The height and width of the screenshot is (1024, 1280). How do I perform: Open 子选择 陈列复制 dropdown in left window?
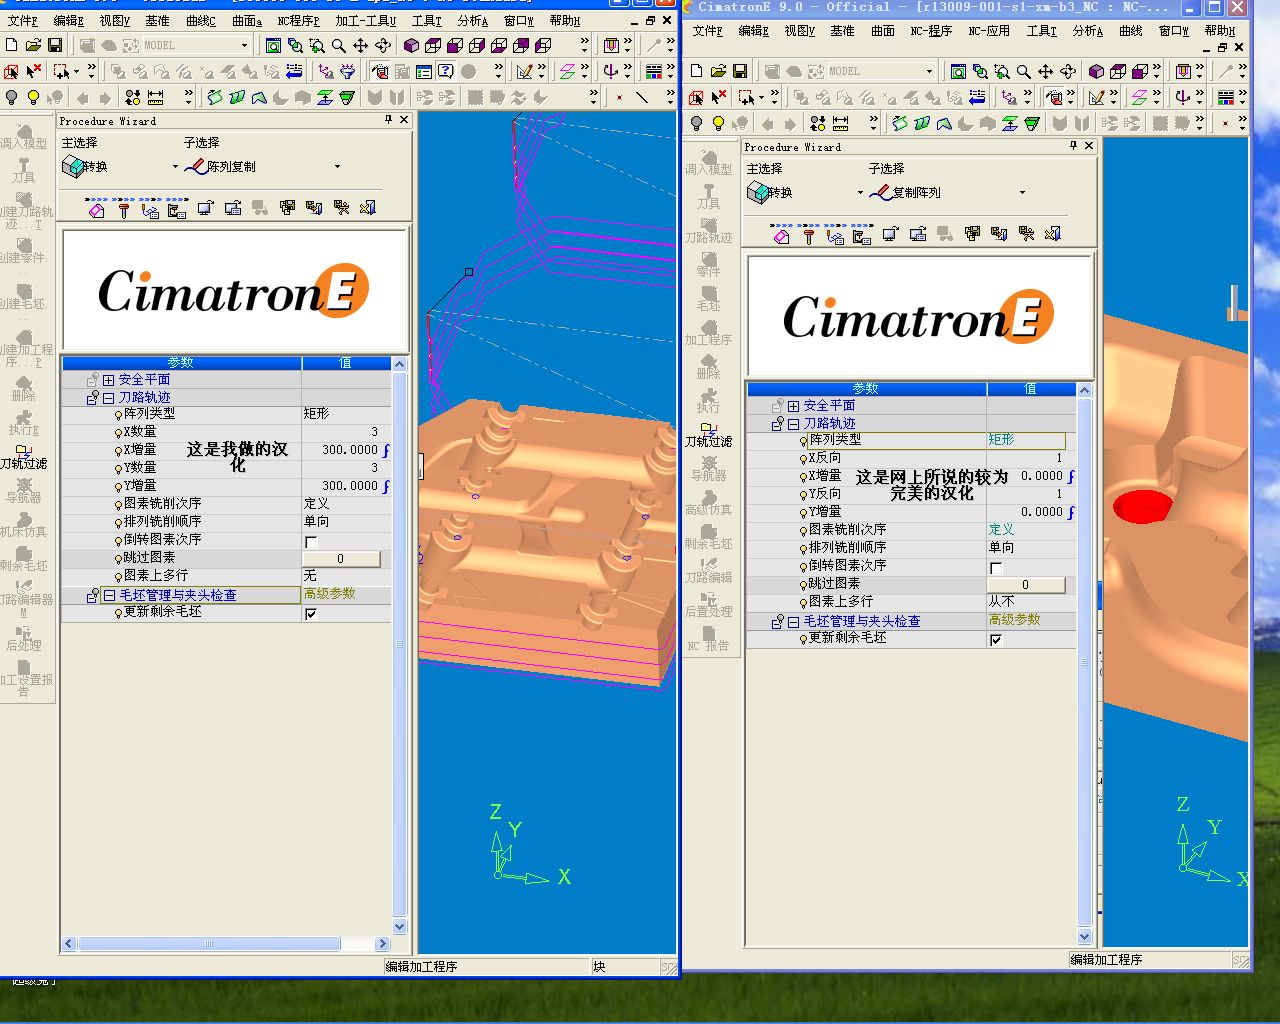coord(337,167)
